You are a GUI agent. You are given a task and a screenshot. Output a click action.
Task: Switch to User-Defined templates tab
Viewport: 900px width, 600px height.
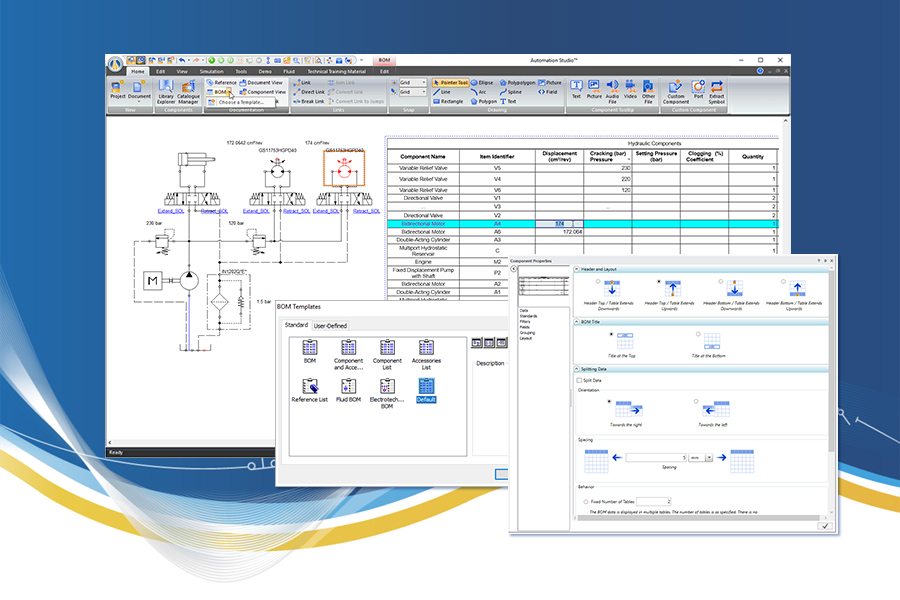click(x=330, y=326)
